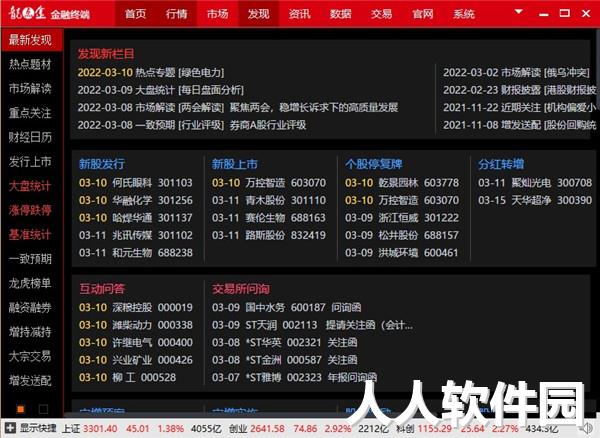Click the plus icon beside 显示快捷
600x438 pixels.
pyautogui.click(x=10, y=428)
